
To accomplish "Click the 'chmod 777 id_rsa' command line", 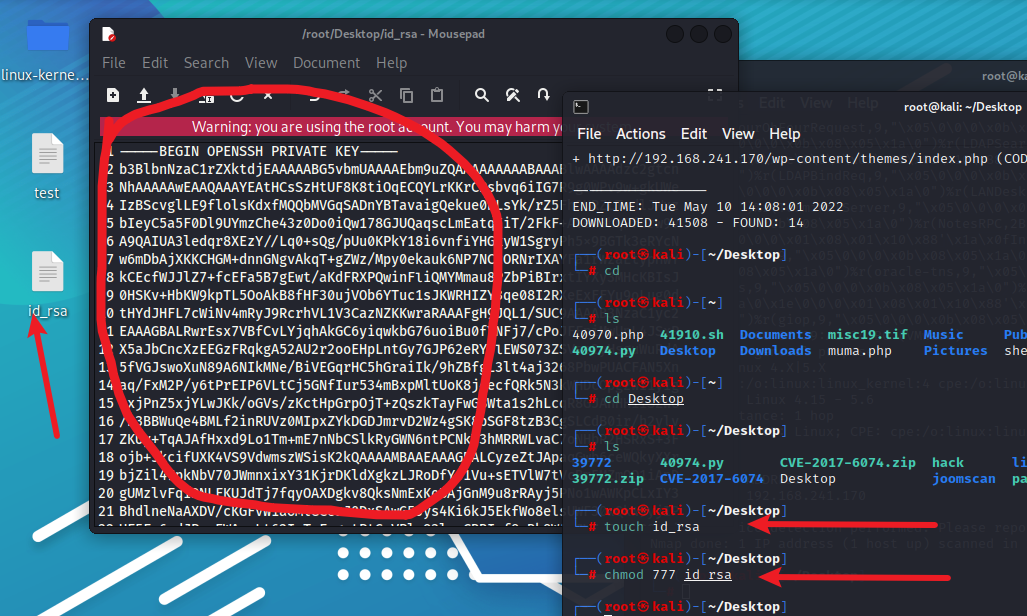I will coord(667,575).
